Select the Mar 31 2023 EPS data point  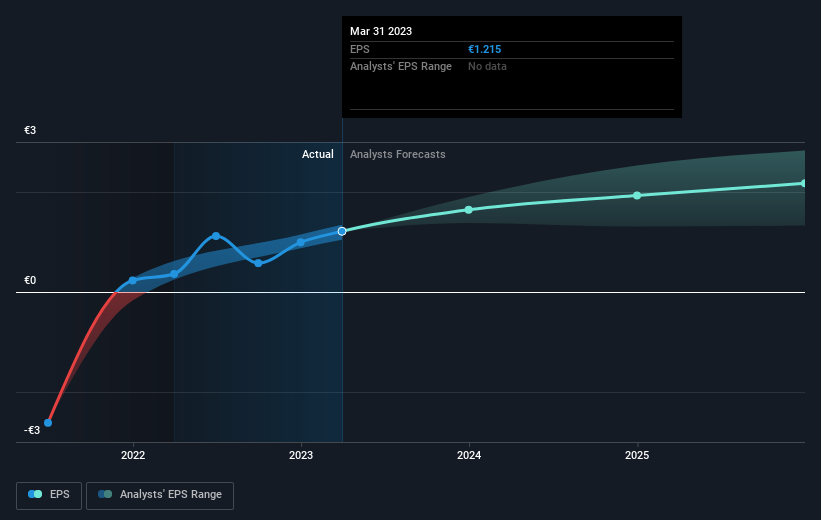coord(342,231)
